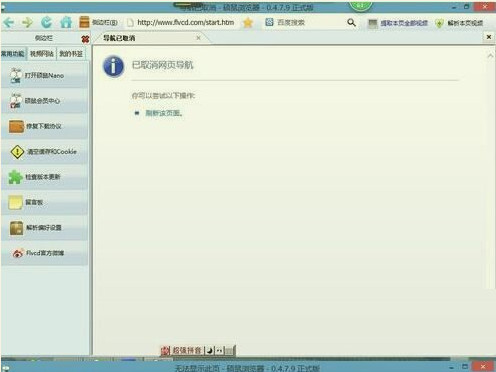This screenshot has height=372, width=496.
Task: Open 打开硕鼠Nano from the sidebar
Action: [44, 75]
